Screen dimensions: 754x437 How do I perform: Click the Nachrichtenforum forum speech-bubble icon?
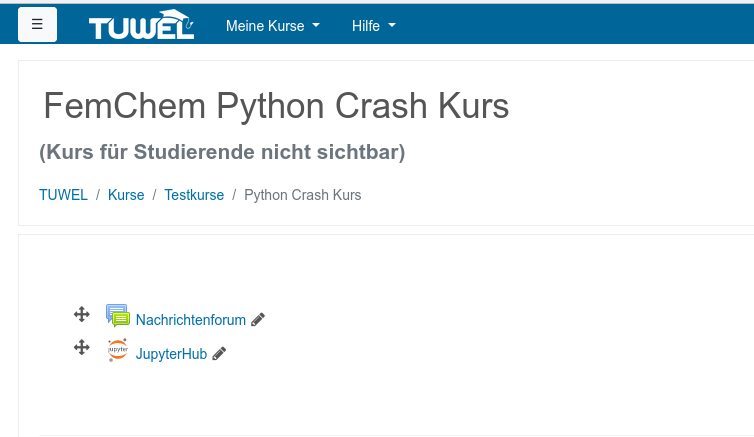[118, 317]
